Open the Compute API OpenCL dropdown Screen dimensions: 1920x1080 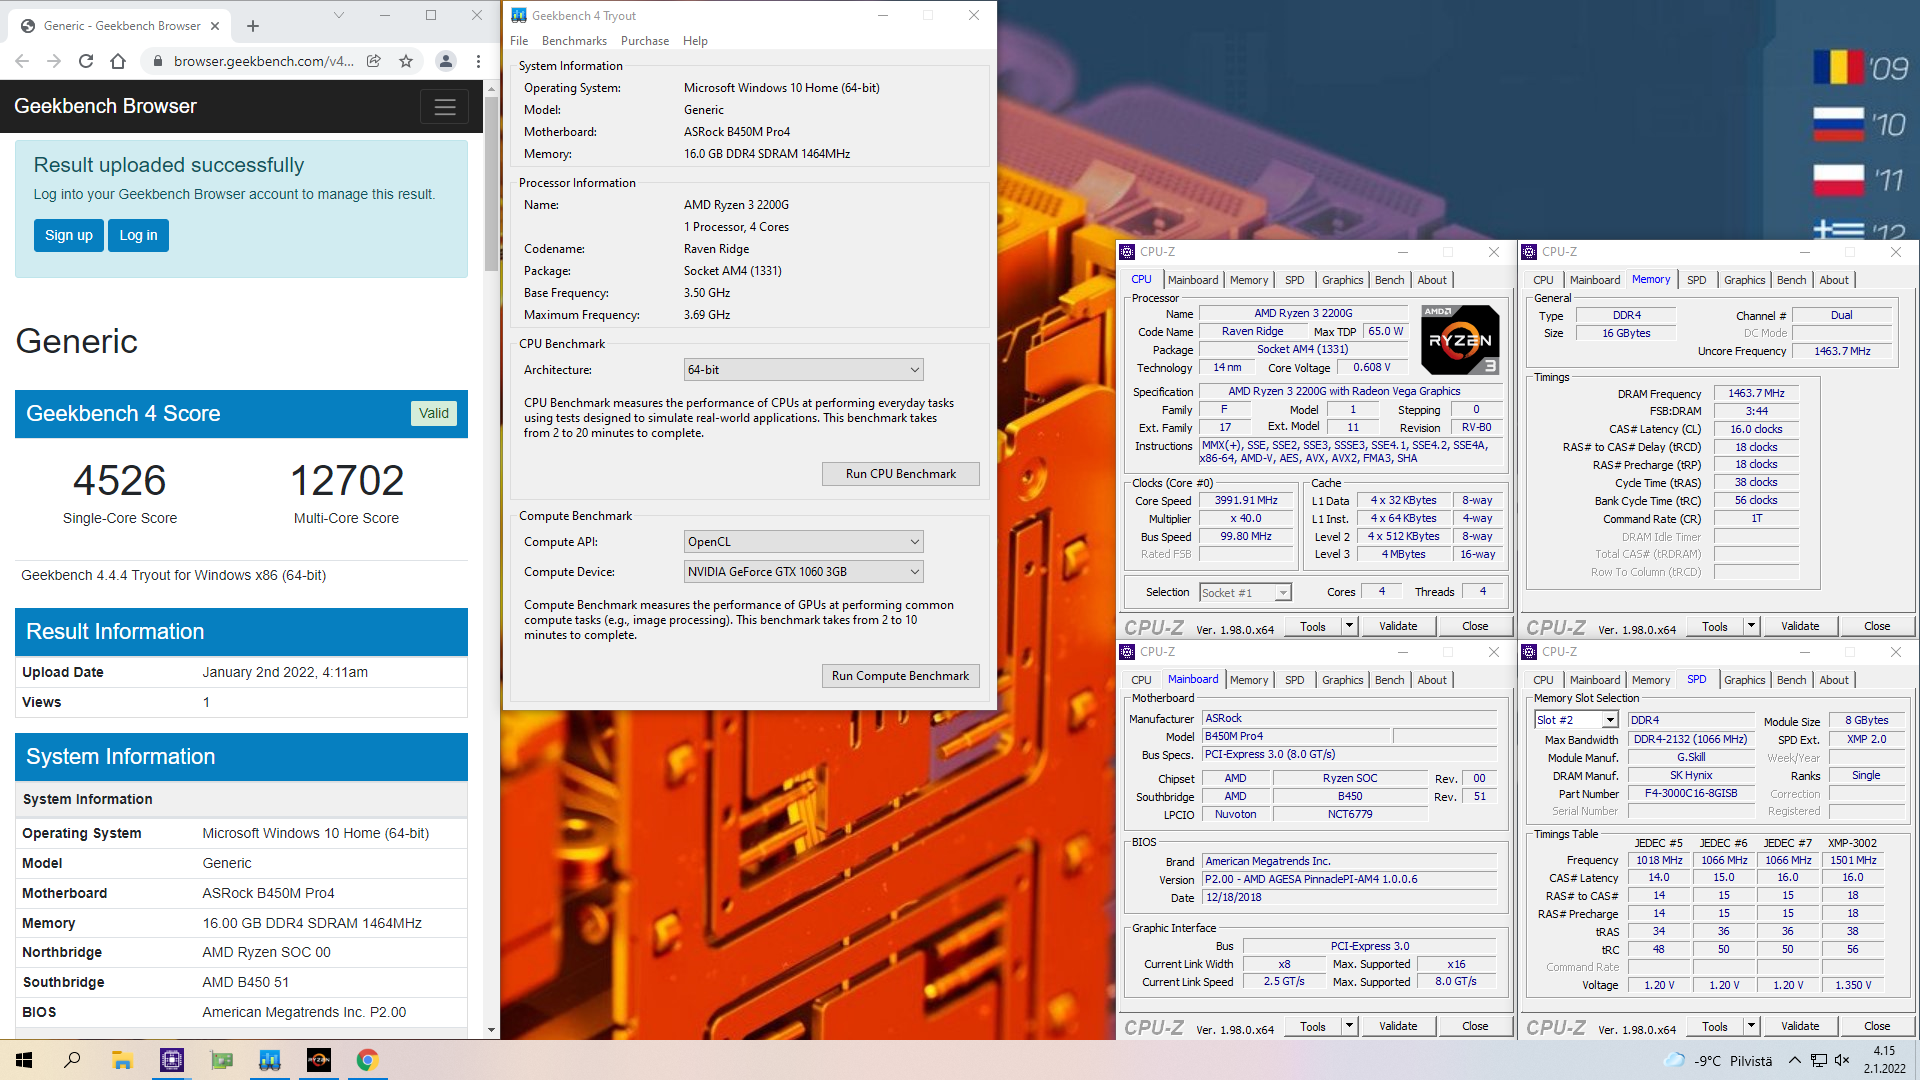coord(803,542)
